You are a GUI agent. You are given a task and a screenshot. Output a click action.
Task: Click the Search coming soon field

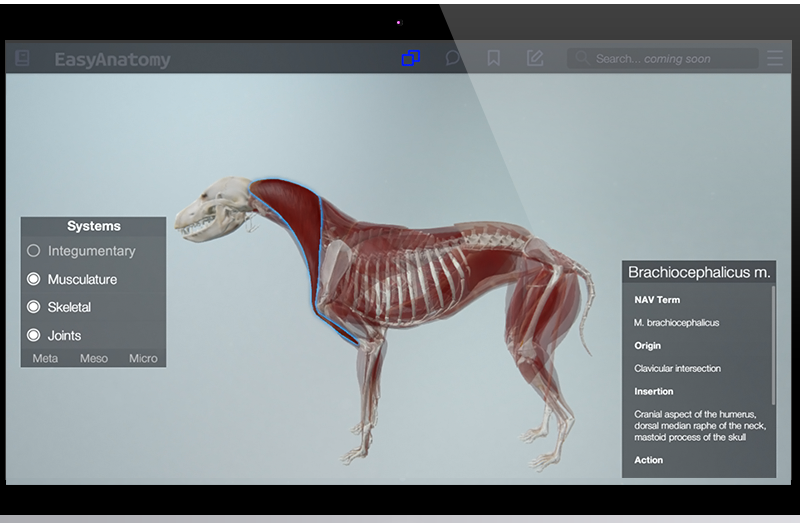click(x=662, y=59)
